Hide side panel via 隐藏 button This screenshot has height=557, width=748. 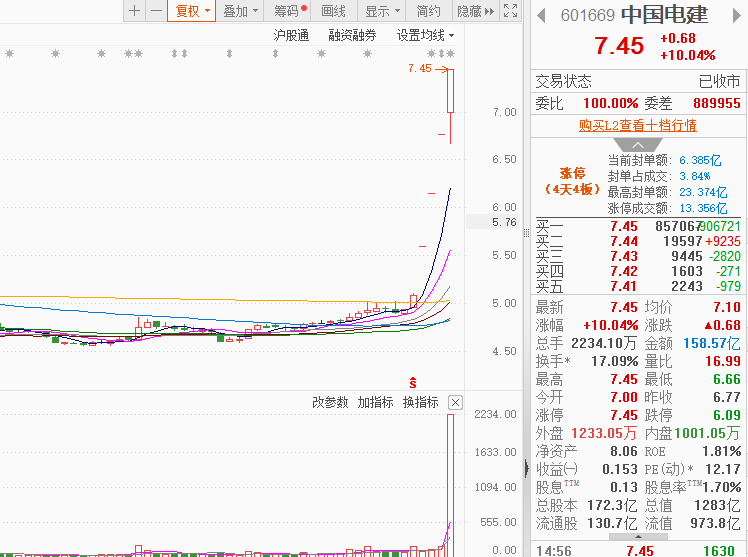[475, 10]
